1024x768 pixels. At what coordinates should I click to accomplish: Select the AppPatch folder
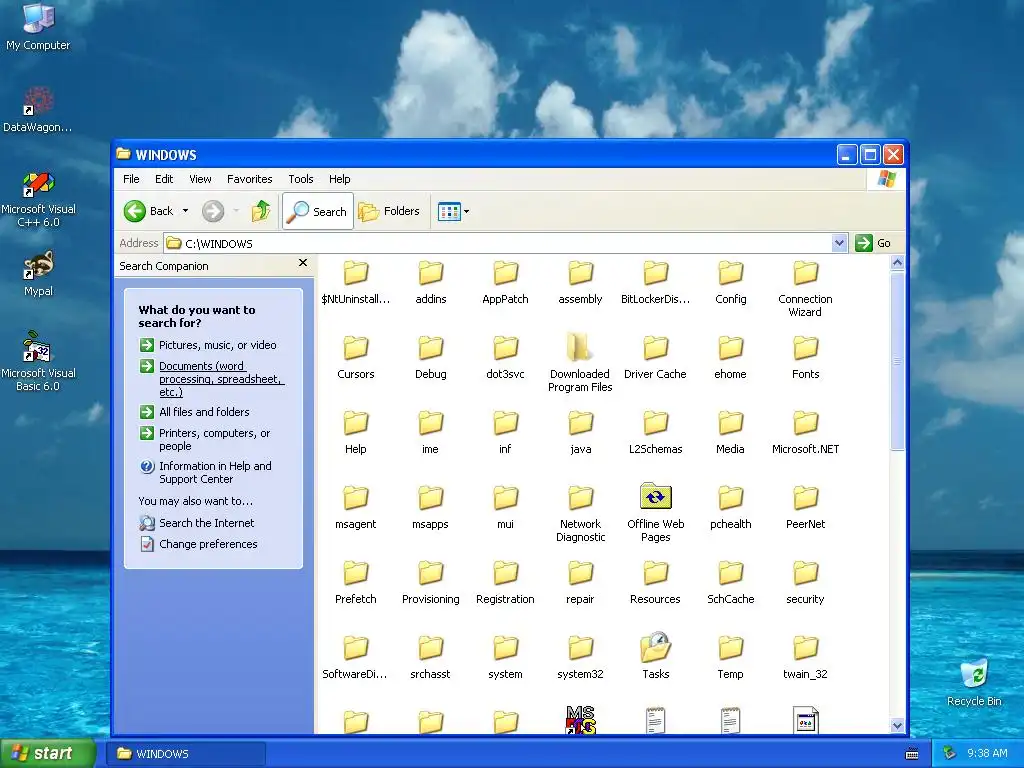505,282
